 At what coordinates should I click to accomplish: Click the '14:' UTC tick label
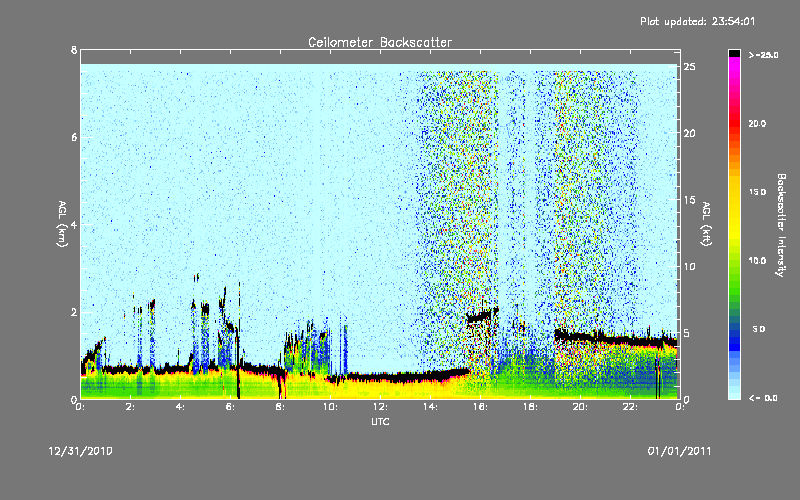tap(430, 407)
